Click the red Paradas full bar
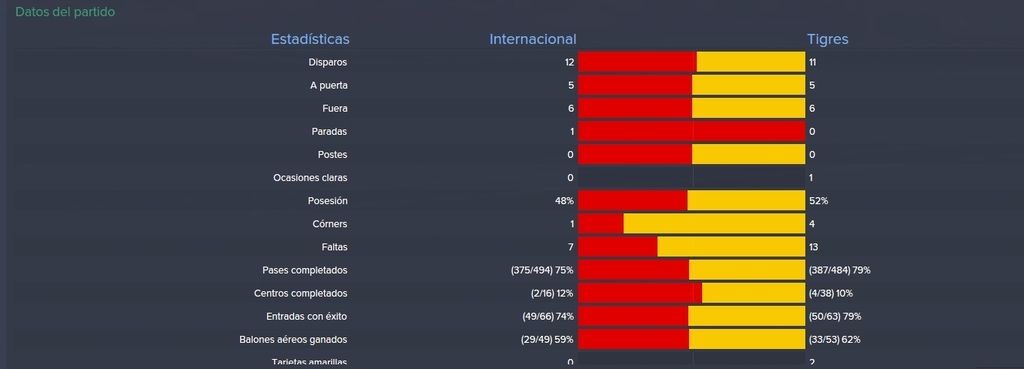The image size is (1024, 369). (x=692, y=131)
